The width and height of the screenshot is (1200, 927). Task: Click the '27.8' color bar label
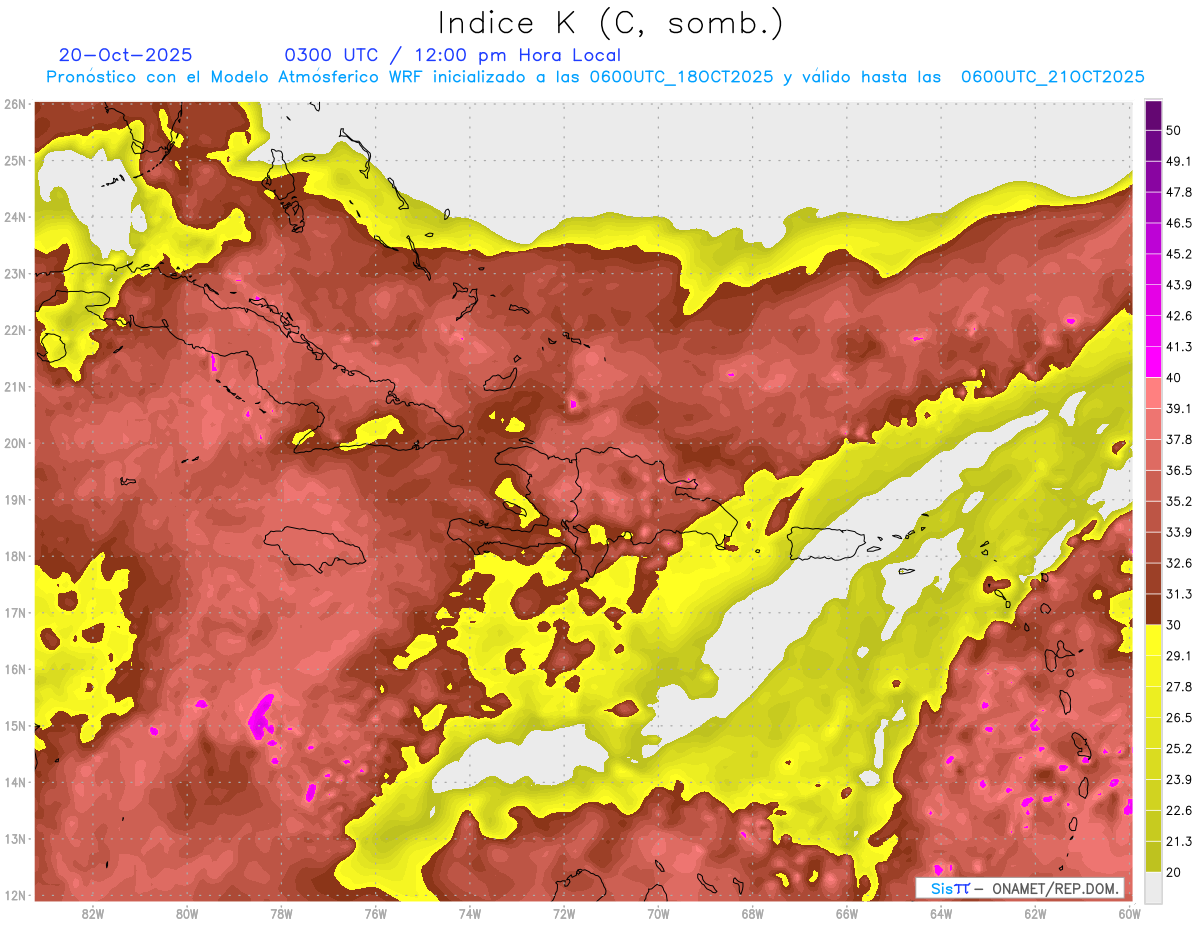[x=1179, y=687]
